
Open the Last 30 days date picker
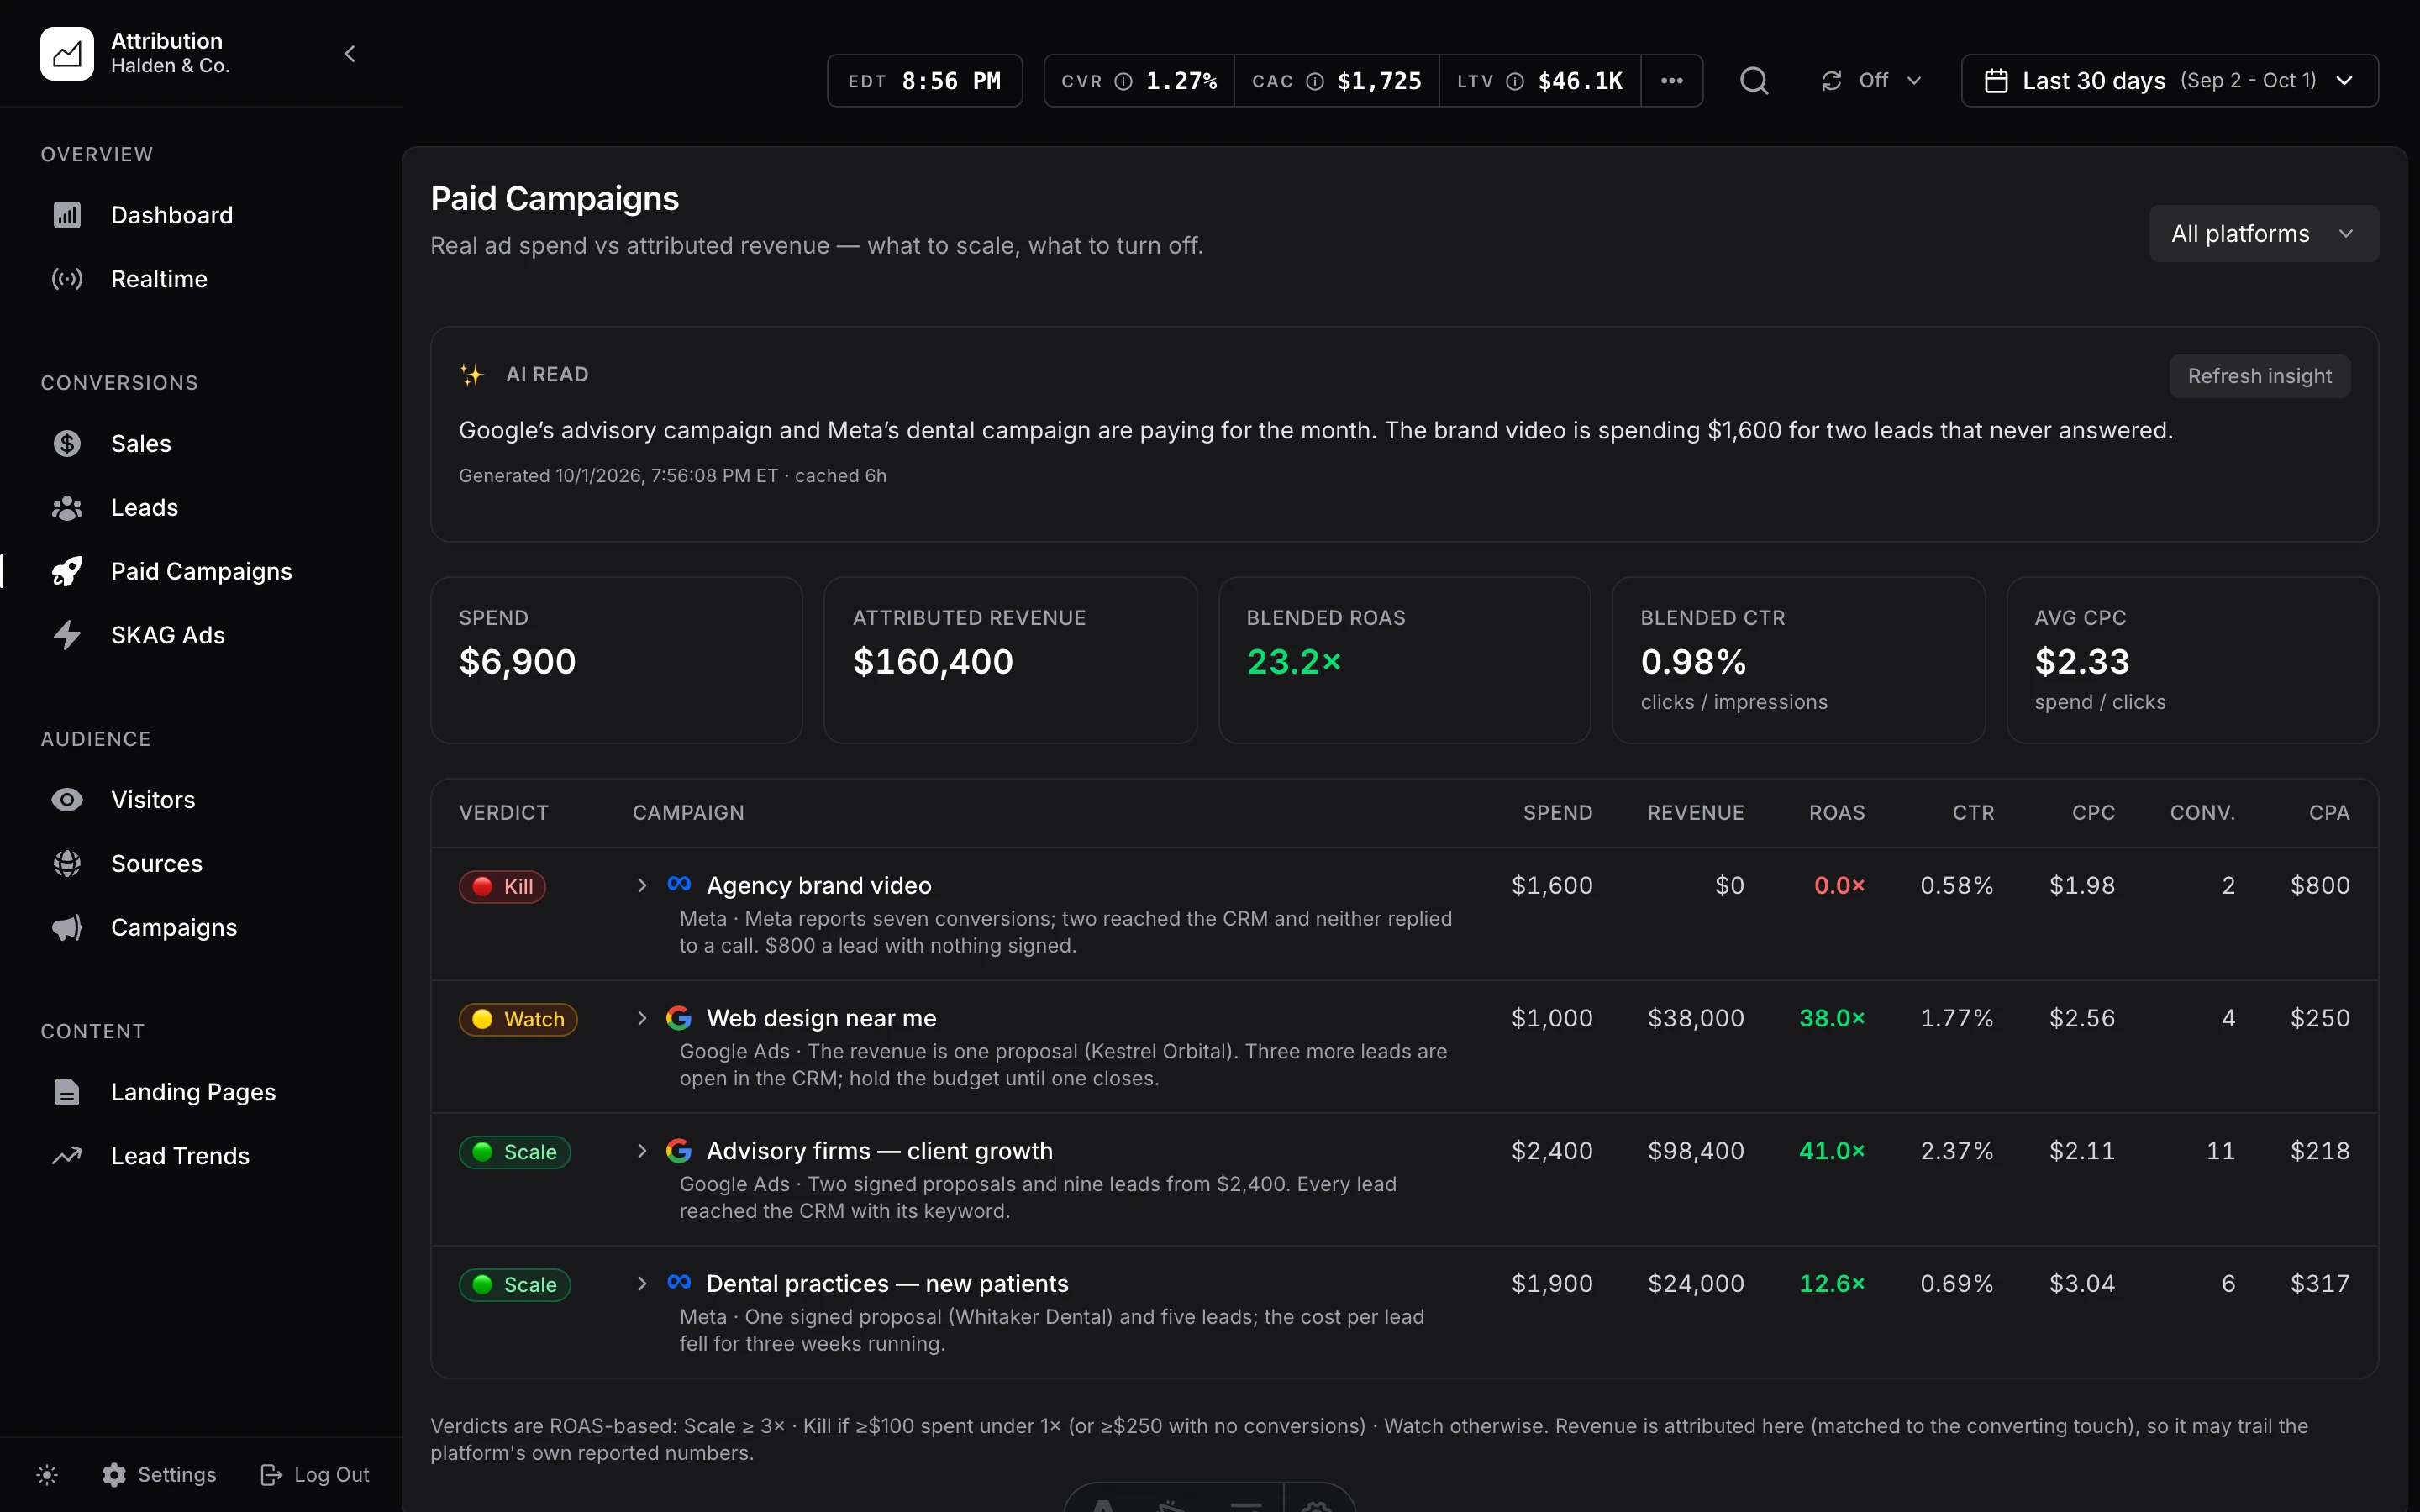[x=2169, y=81]
